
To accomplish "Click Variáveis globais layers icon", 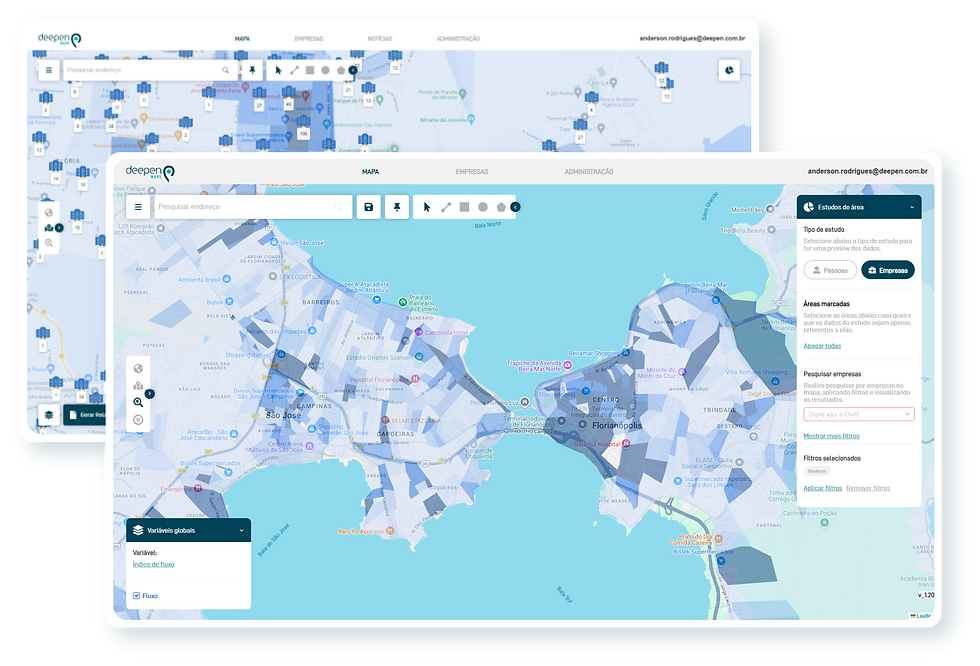I will click(138, 530).
